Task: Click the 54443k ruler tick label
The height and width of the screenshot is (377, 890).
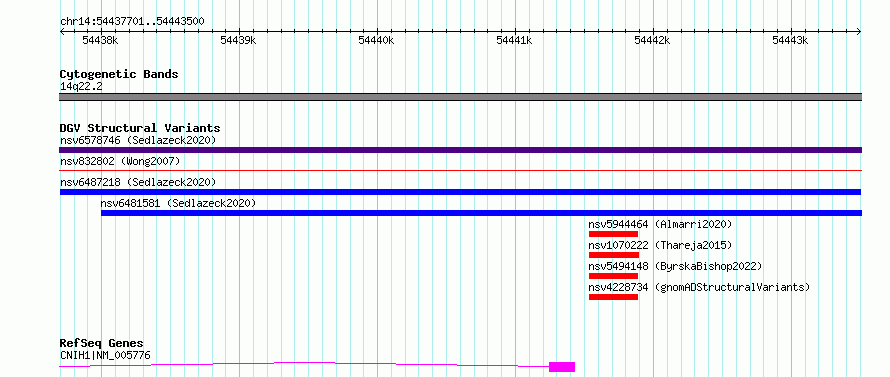Action: (791, 40)
